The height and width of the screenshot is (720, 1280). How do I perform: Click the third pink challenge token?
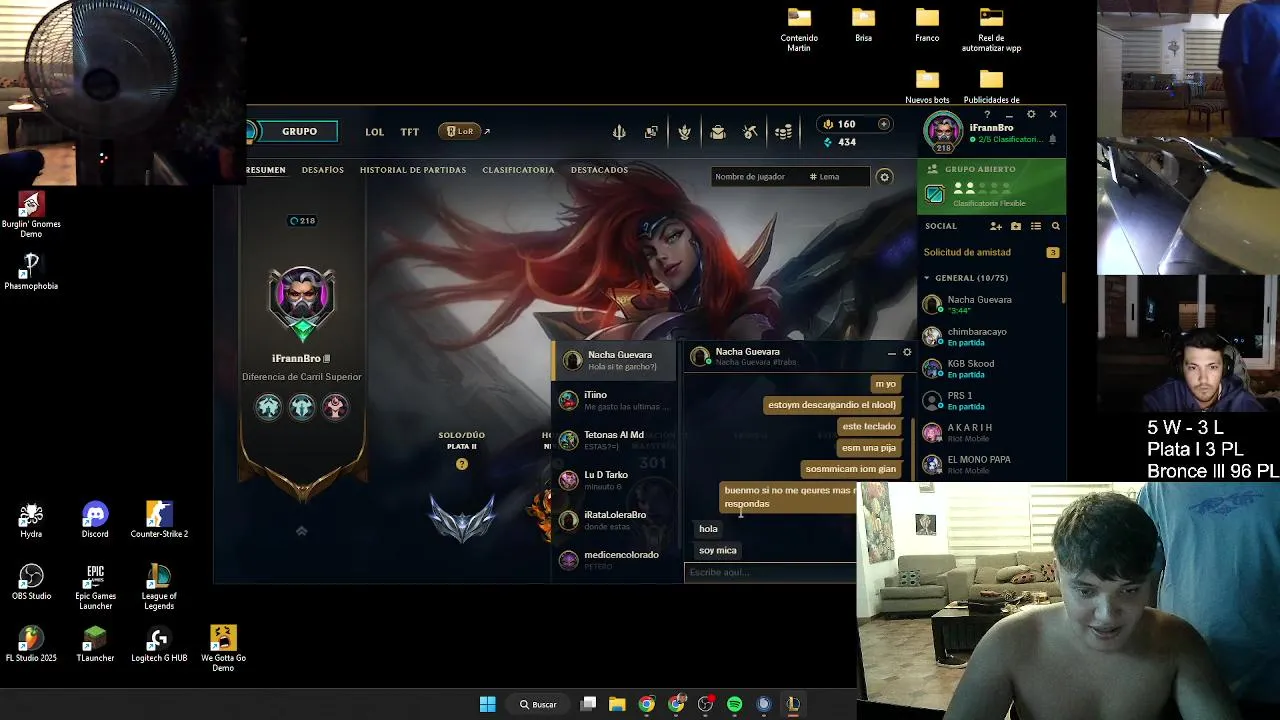coord(335,406)
